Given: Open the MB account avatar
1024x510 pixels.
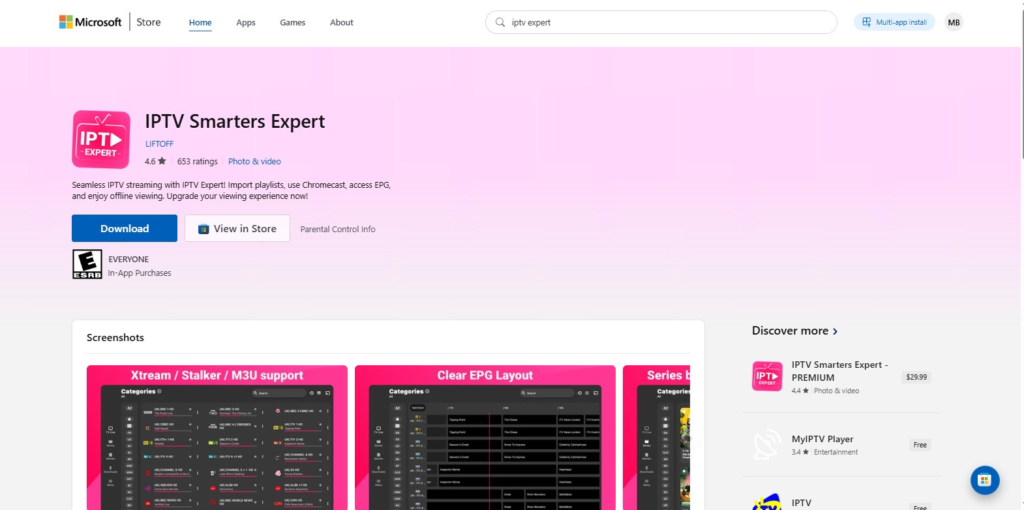Looking at the screenshot, I should click(x=953, y=22).
